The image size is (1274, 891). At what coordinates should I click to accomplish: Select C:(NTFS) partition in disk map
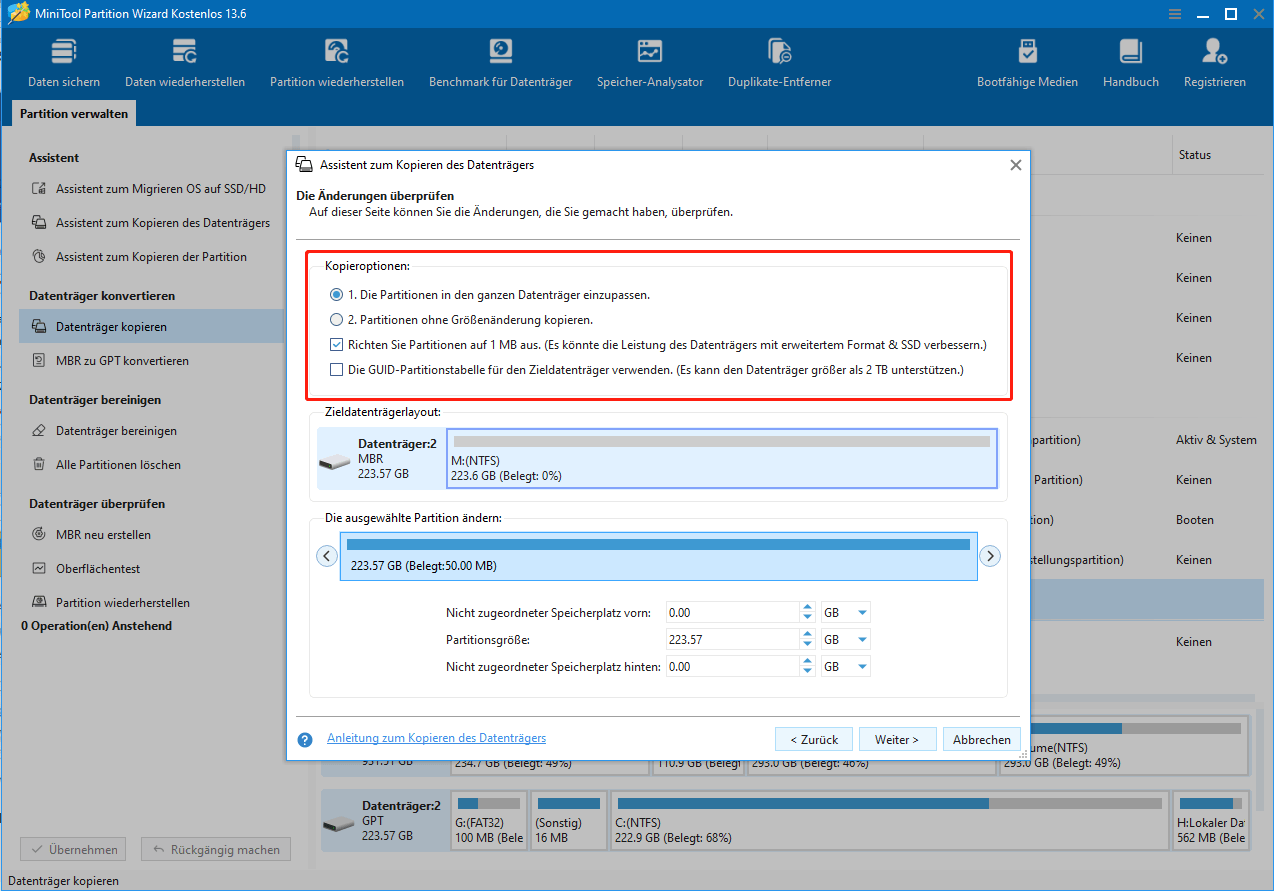click(x=890, y=822)
